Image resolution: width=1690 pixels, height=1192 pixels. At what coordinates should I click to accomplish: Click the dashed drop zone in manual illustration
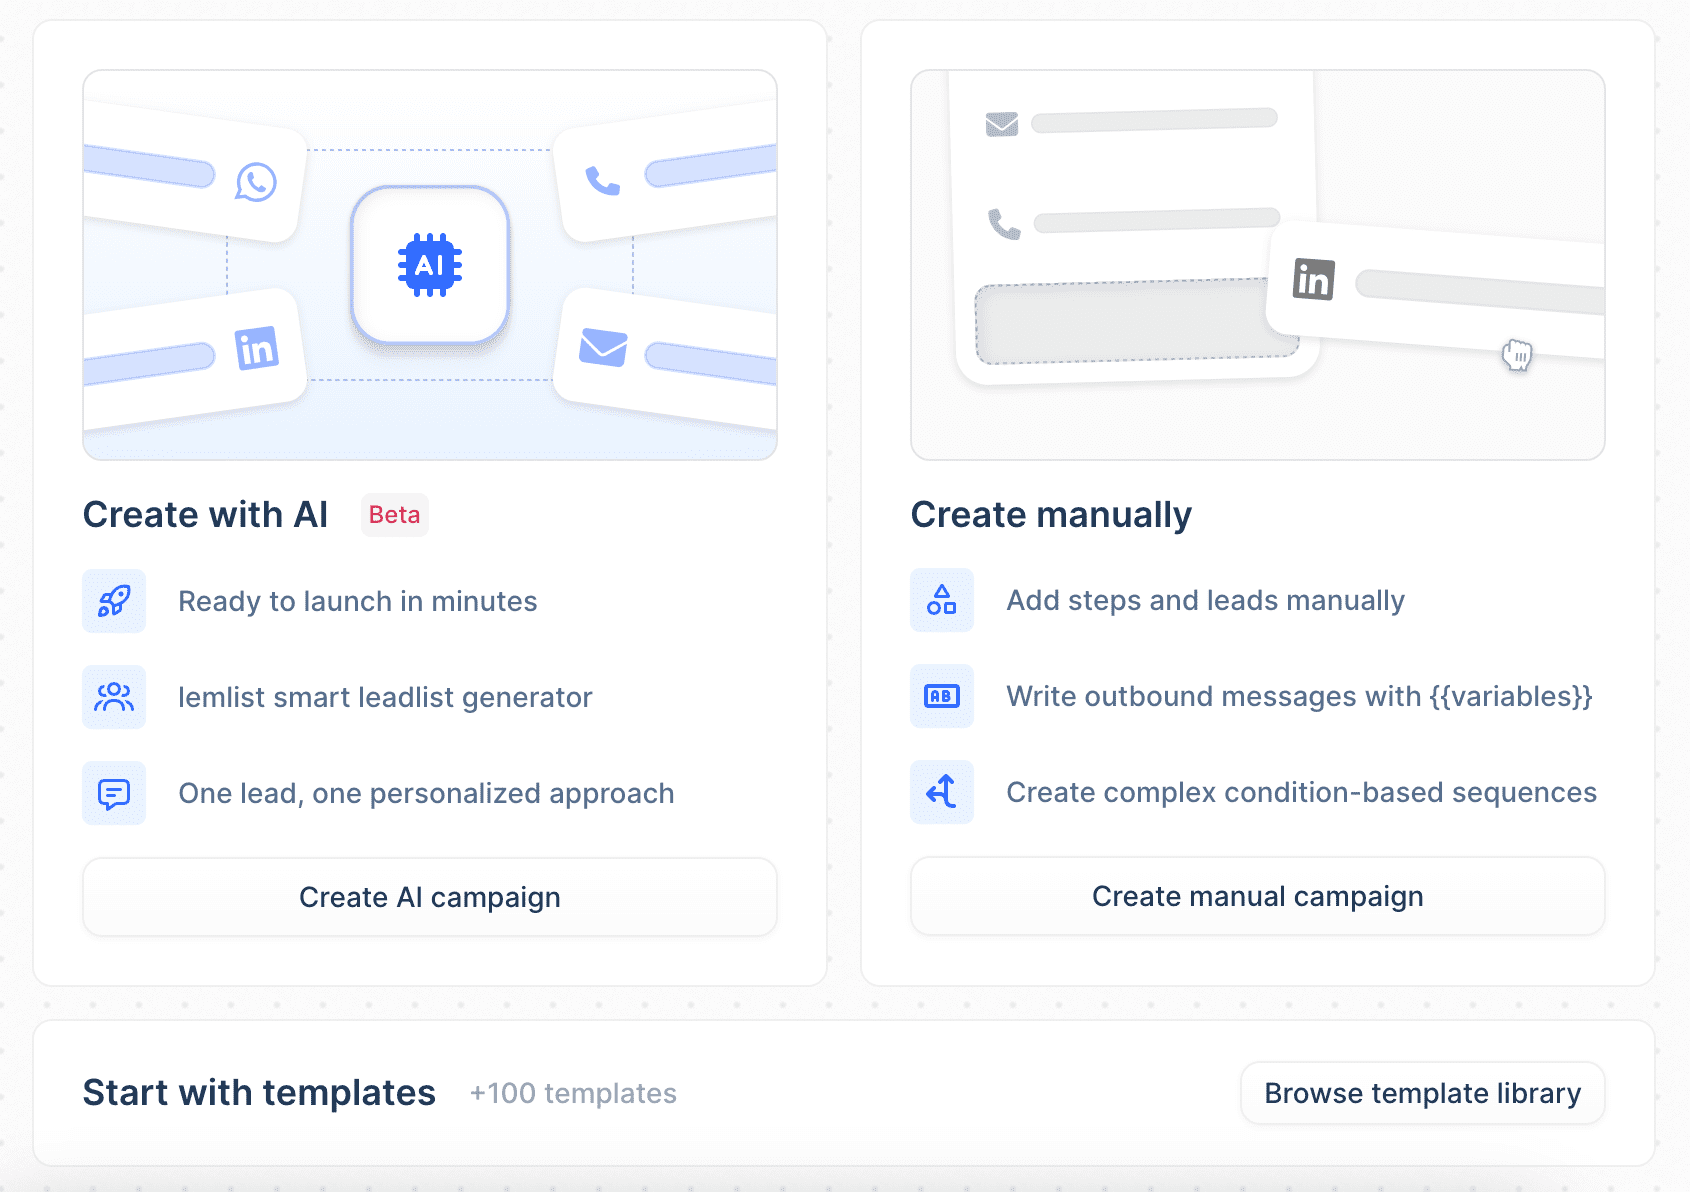point(1120,325)
